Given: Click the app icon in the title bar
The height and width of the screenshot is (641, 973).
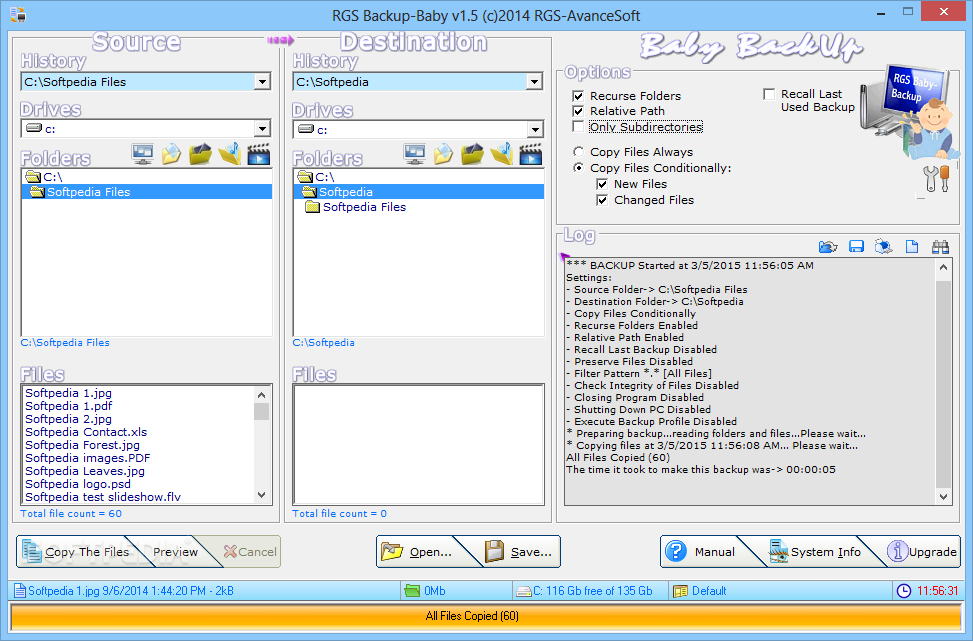Looking at the screenshot, I should click(18, 14).
